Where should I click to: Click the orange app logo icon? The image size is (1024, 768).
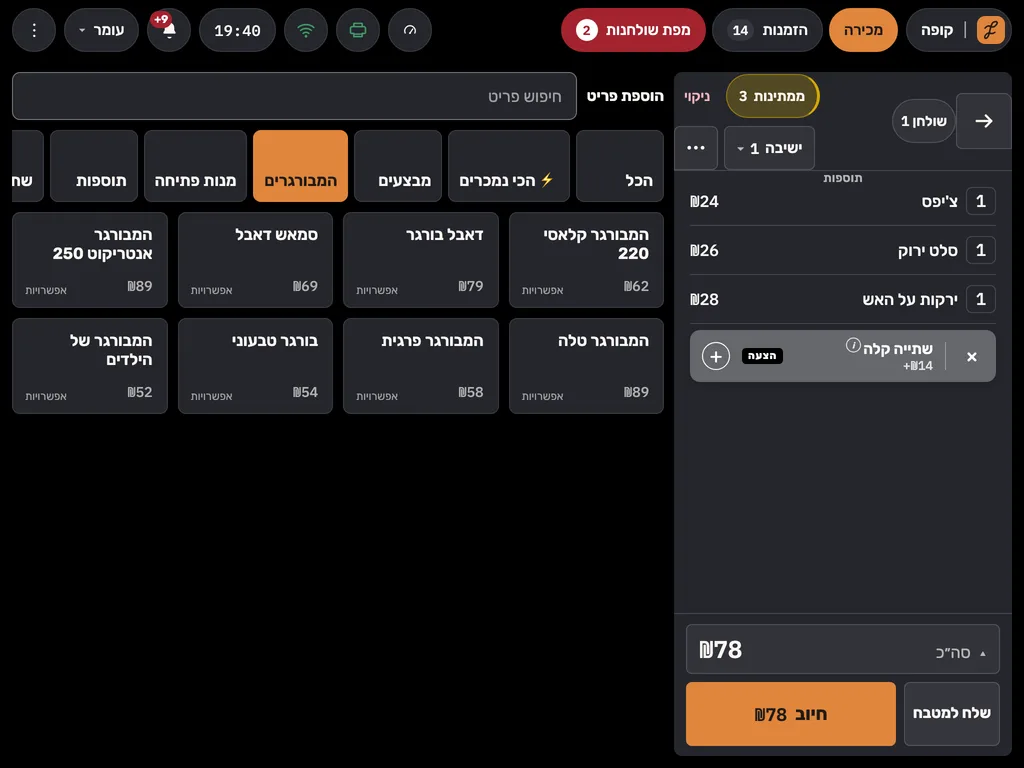(990, 30)
